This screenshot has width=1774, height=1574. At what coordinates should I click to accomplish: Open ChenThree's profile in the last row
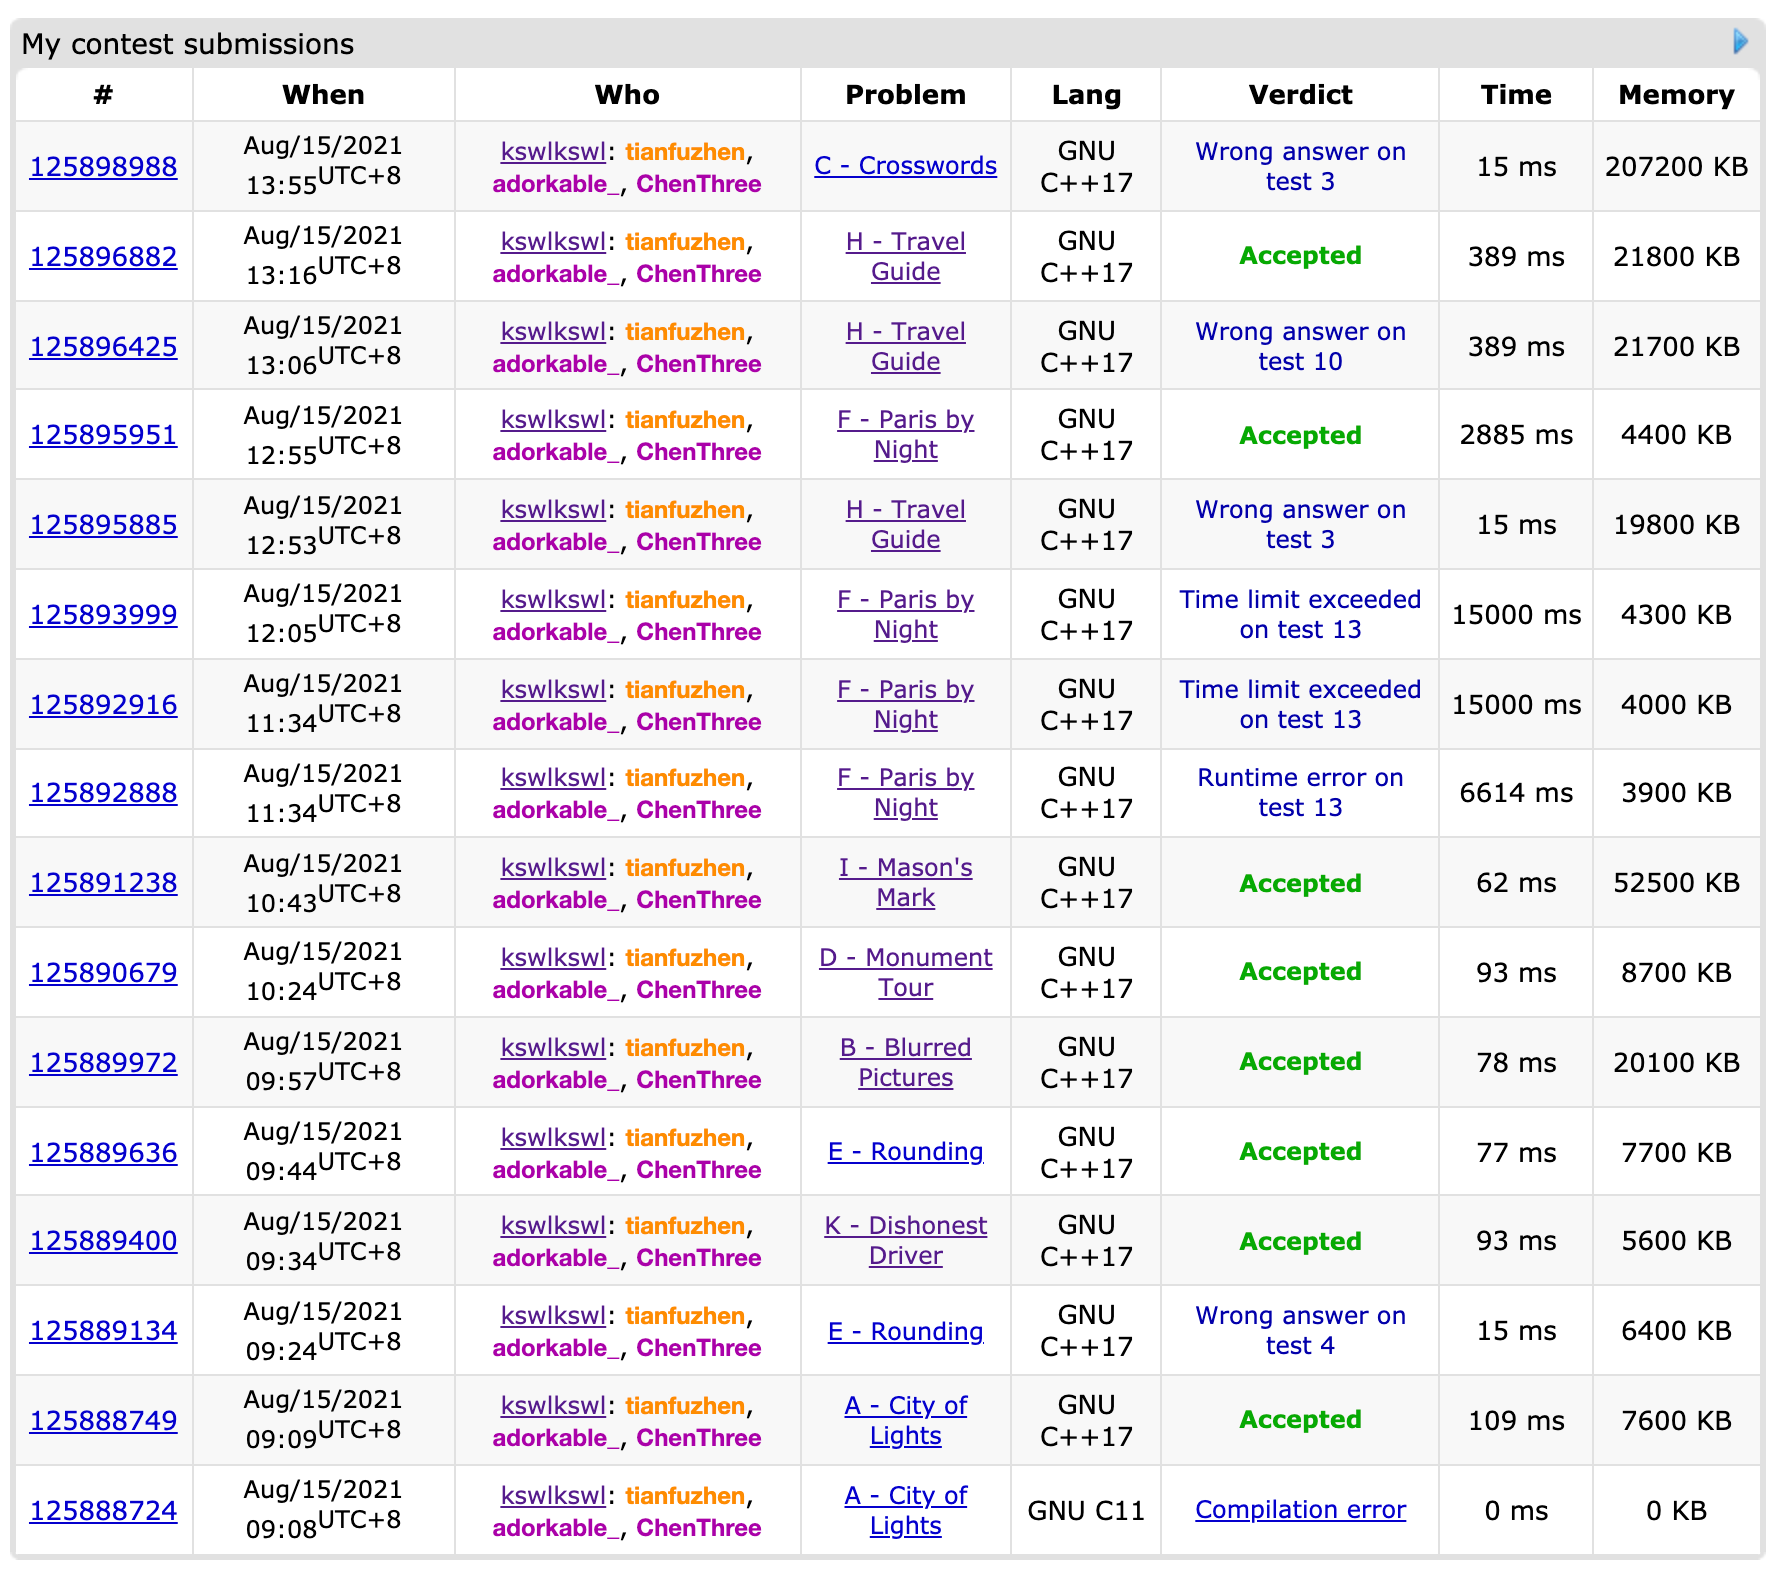698,1528
